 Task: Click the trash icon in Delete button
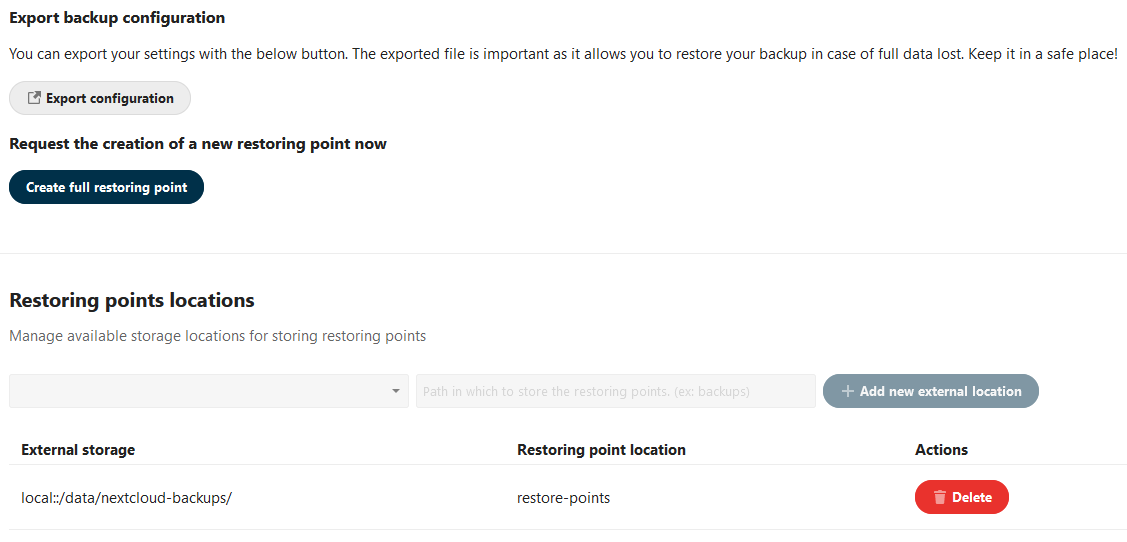point(939,497)
